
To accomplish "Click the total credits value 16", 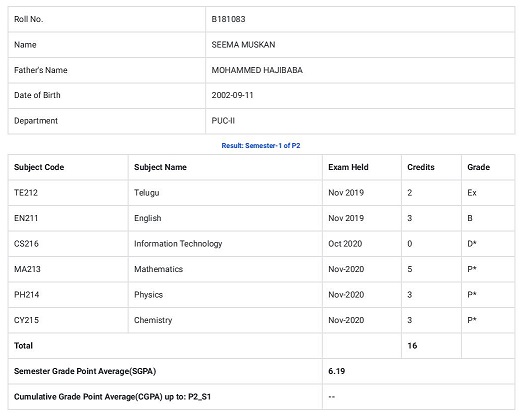I will pos(412,346).
